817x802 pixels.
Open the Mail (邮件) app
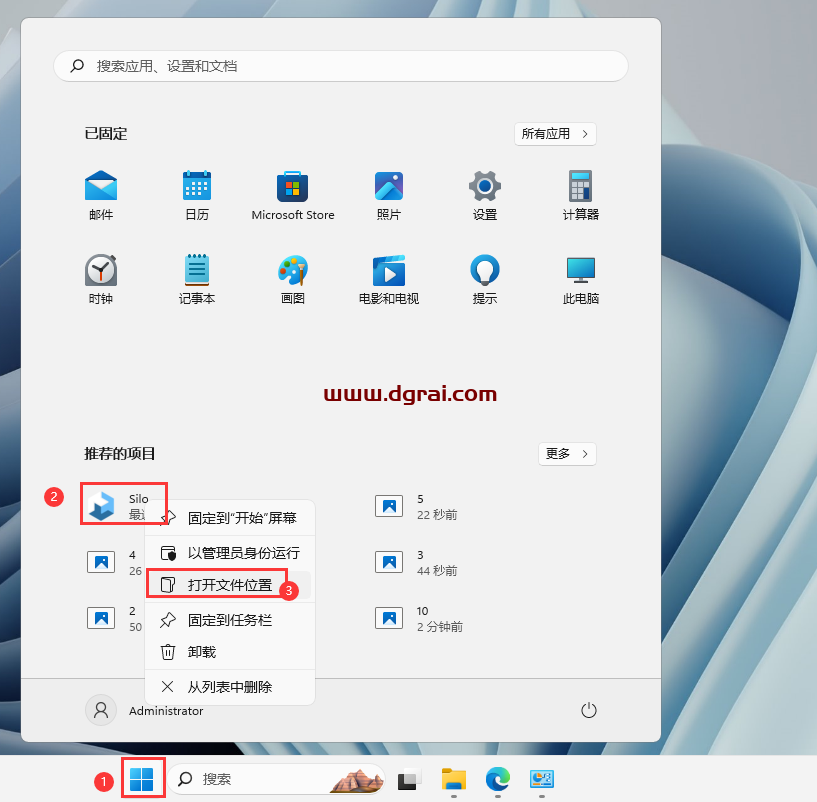click(101, 195)
